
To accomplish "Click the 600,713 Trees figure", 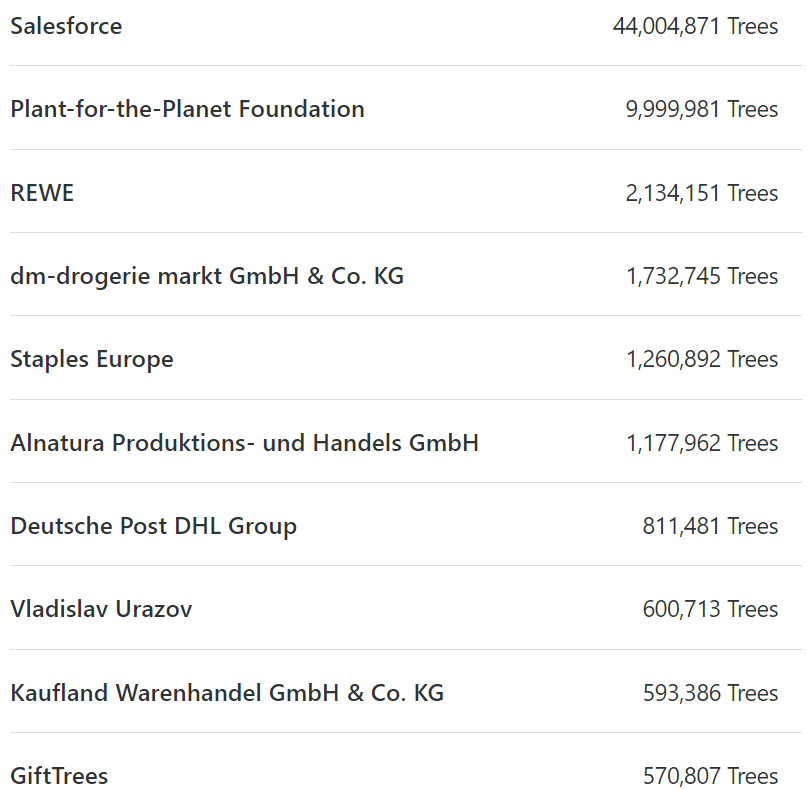I will [710, 609].
